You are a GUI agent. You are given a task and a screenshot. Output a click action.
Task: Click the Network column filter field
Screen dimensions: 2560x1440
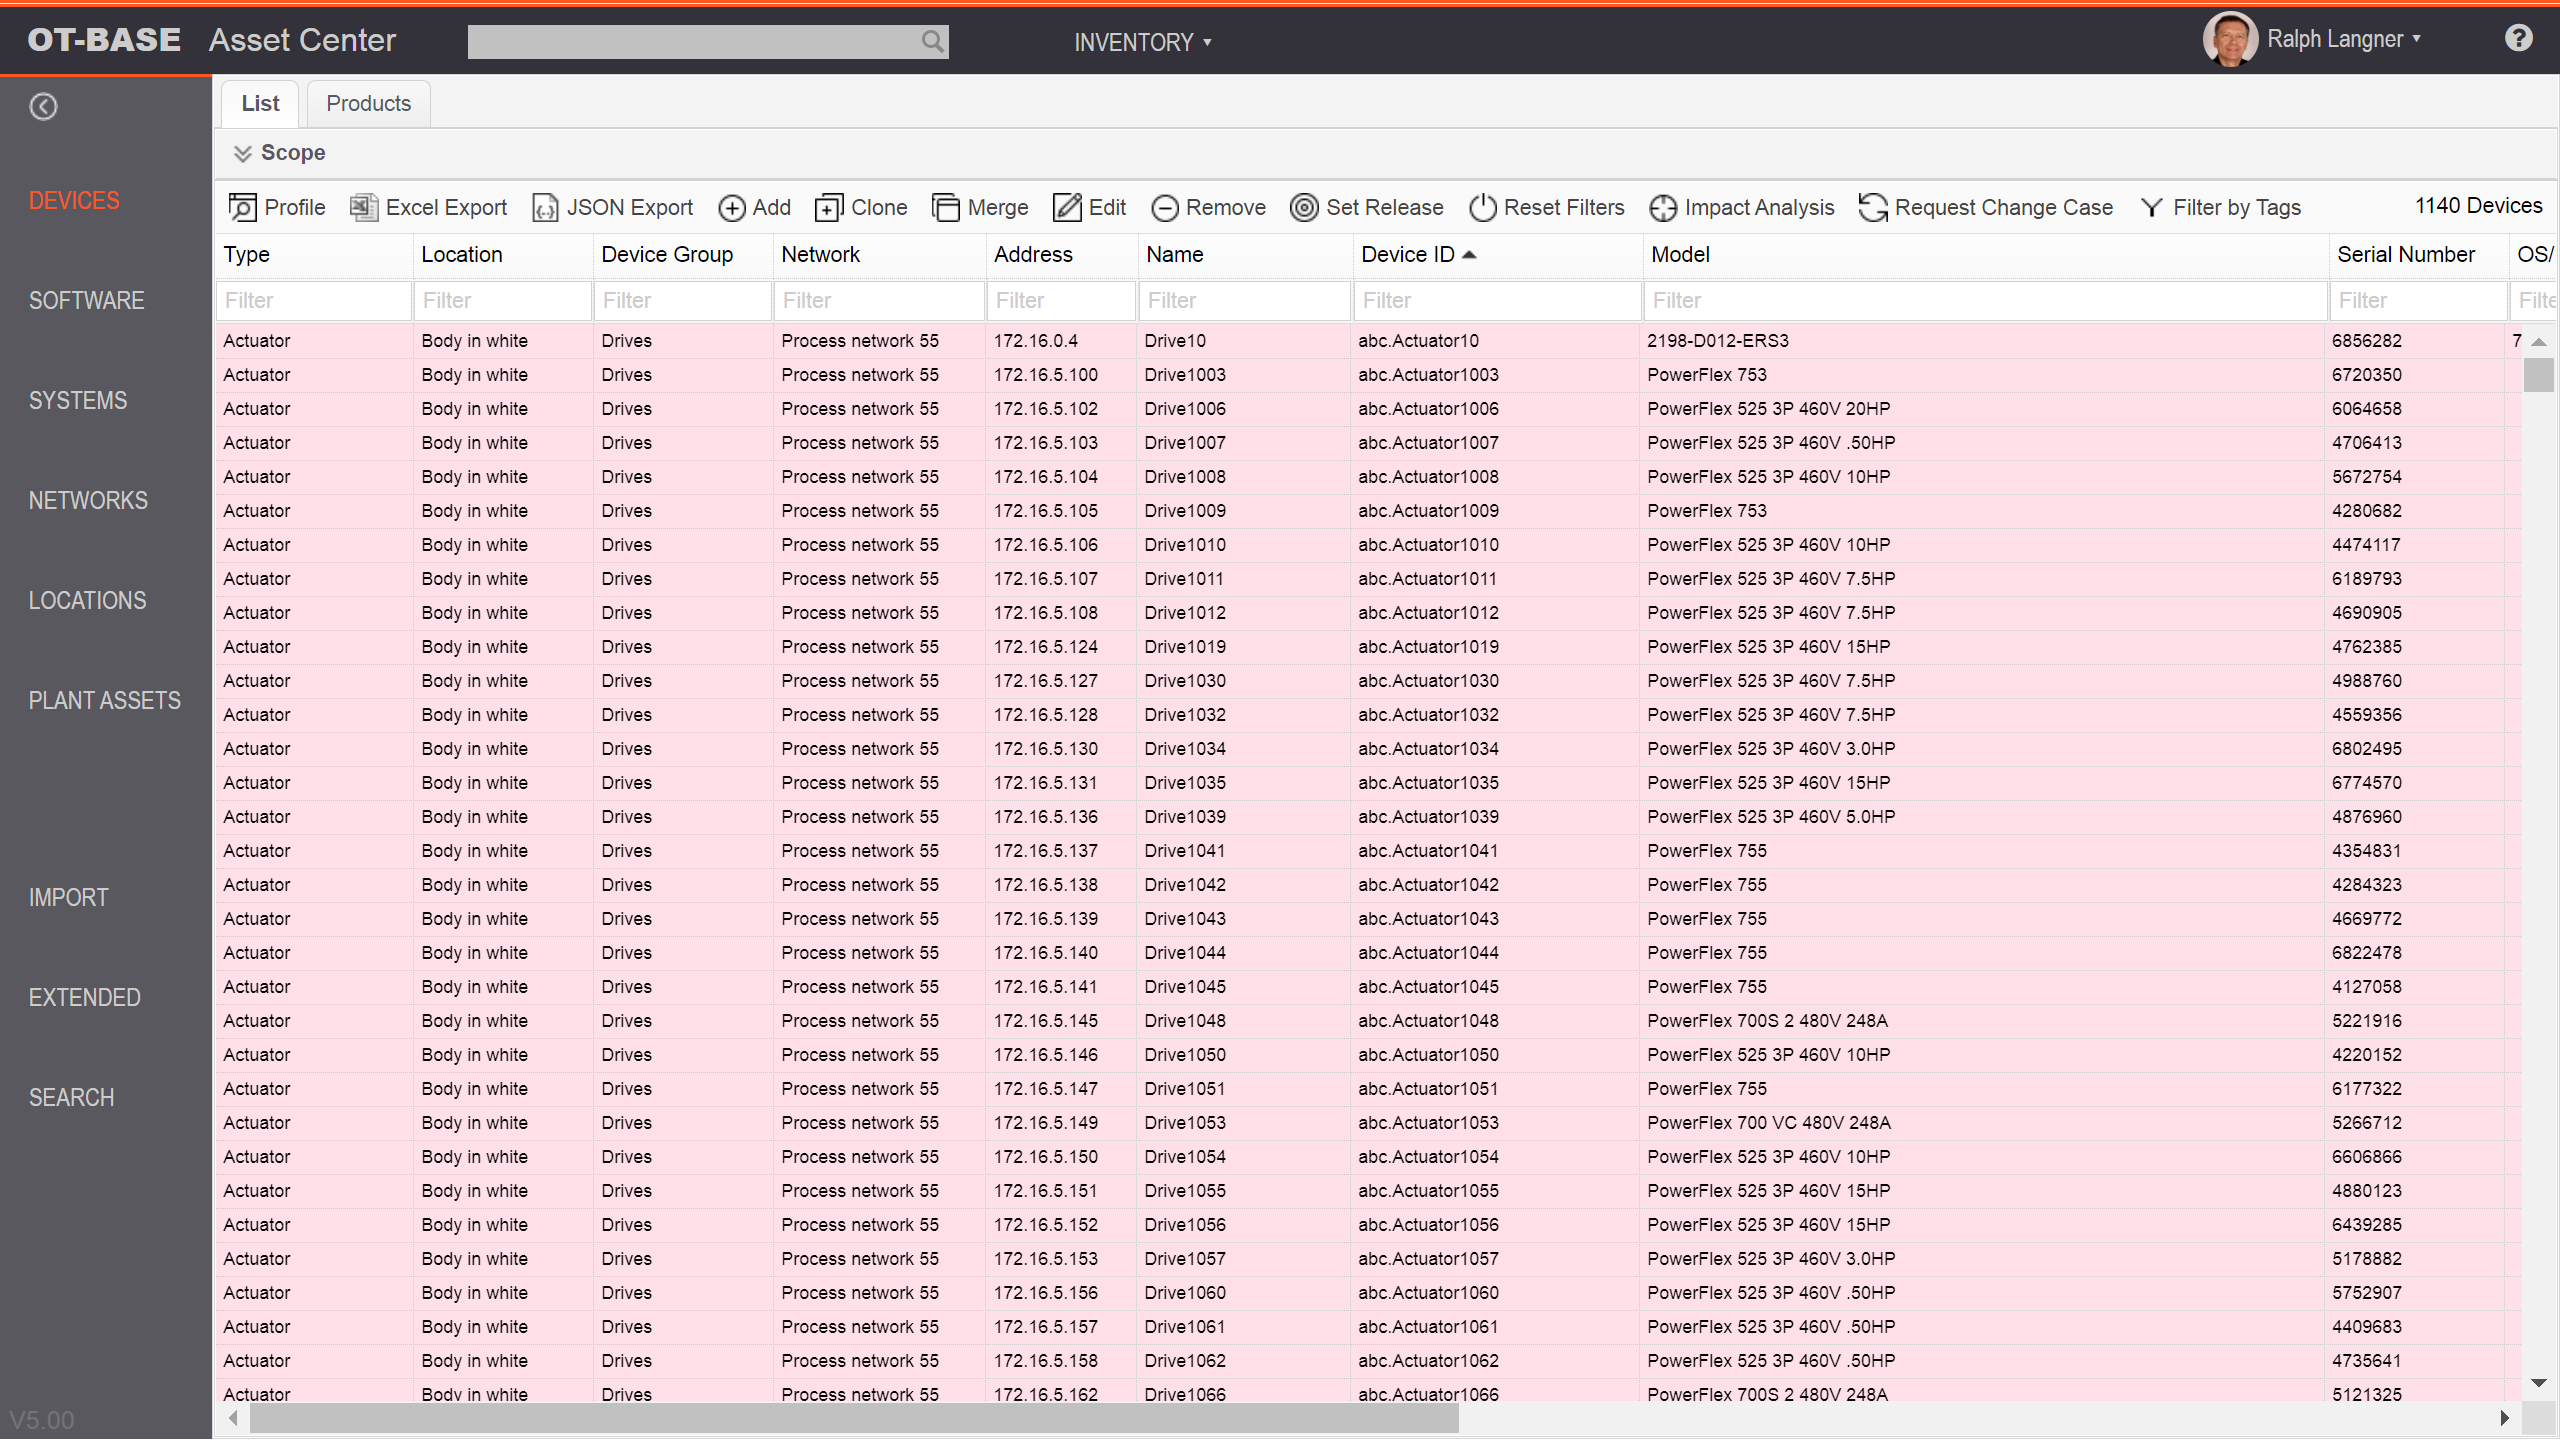[879, 300]
